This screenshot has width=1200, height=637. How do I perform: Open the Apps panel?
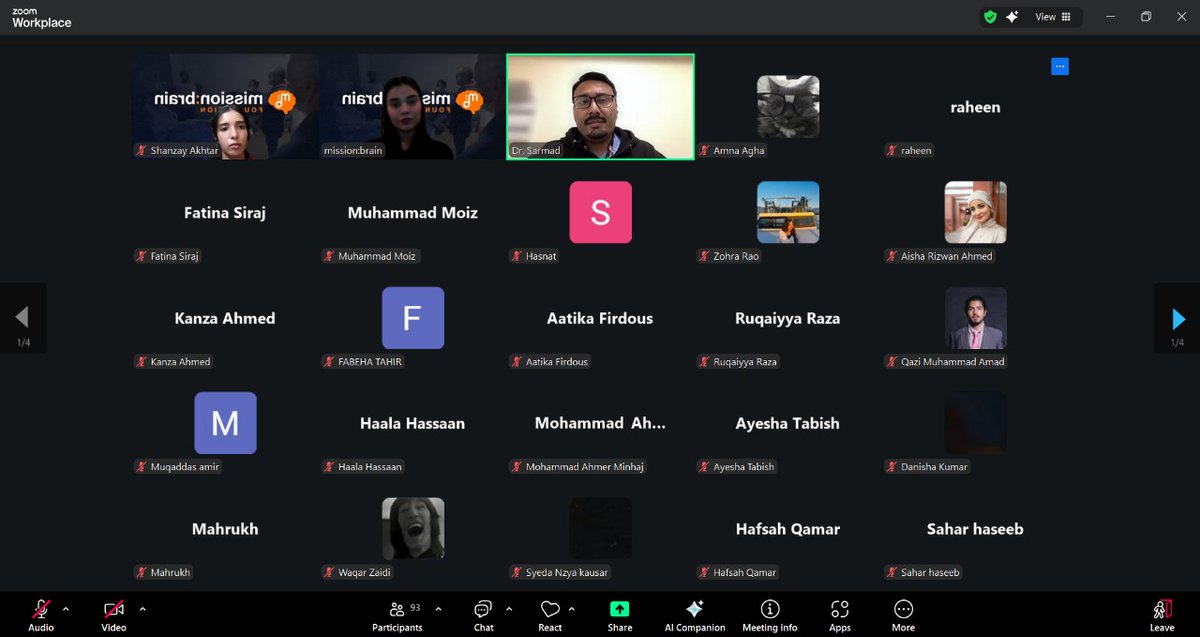coord(840,615)
